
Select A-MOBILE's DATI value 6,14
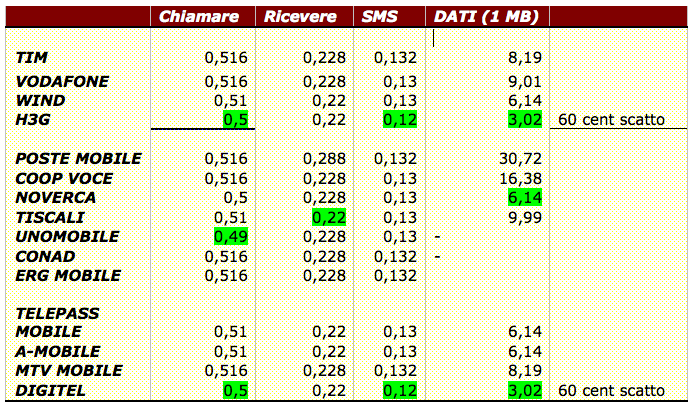[x=525, y=352]
